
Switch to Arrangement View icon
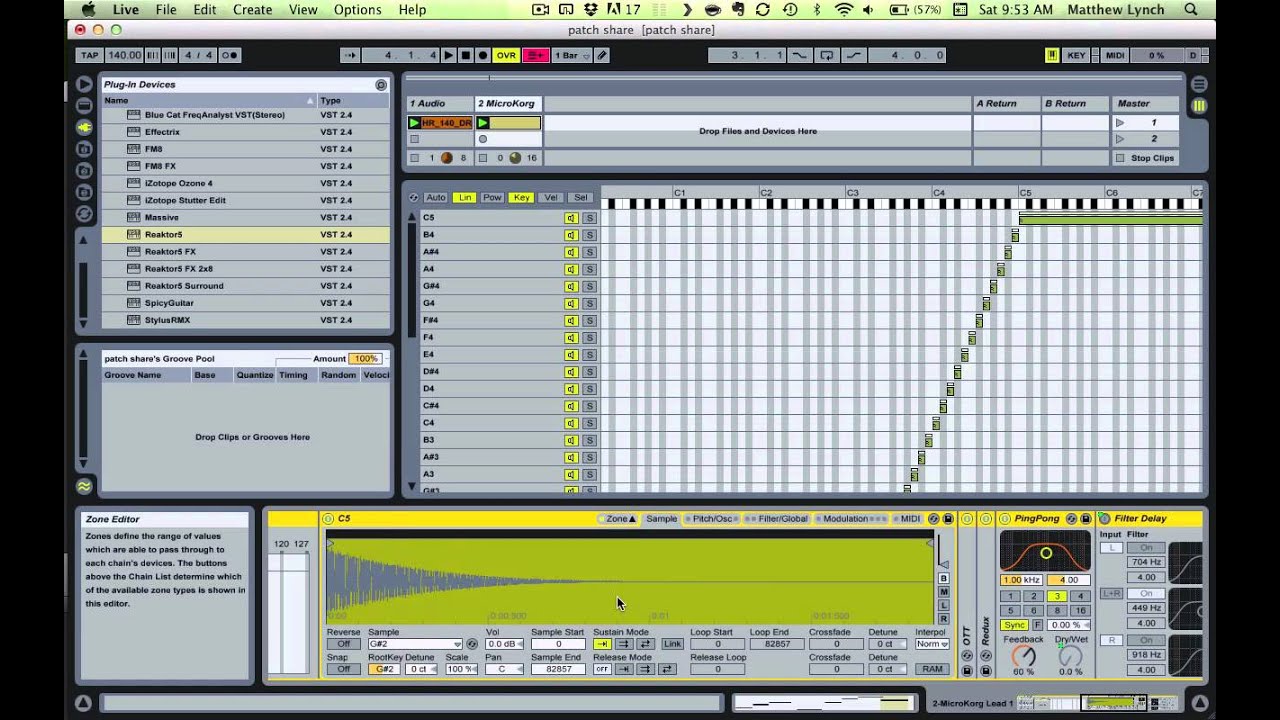(x=1199, y=85)
